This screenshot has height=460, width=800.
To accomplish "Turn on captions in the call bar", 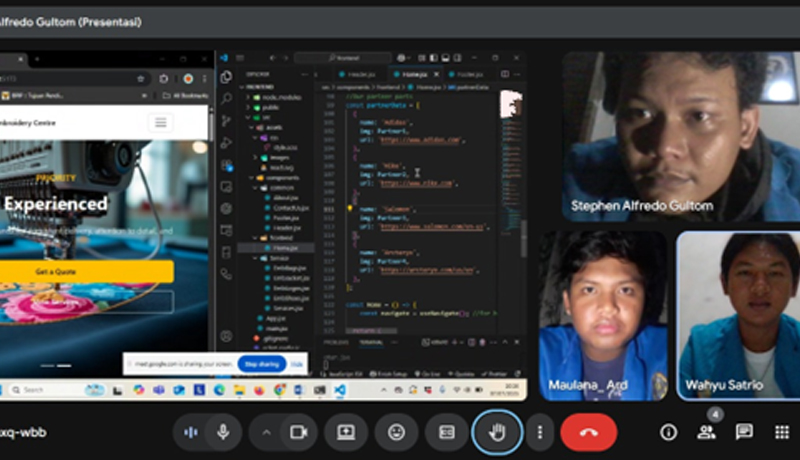I will pyautogui.click(x=446, y=432).
